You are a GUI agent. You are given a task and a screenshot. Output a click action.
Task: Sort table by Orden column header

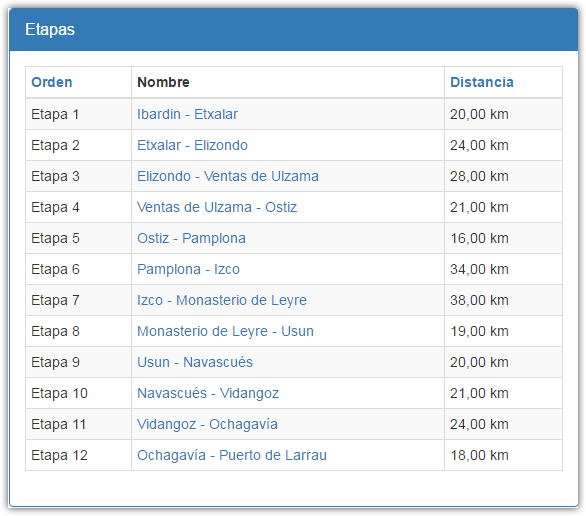(52, 82)
